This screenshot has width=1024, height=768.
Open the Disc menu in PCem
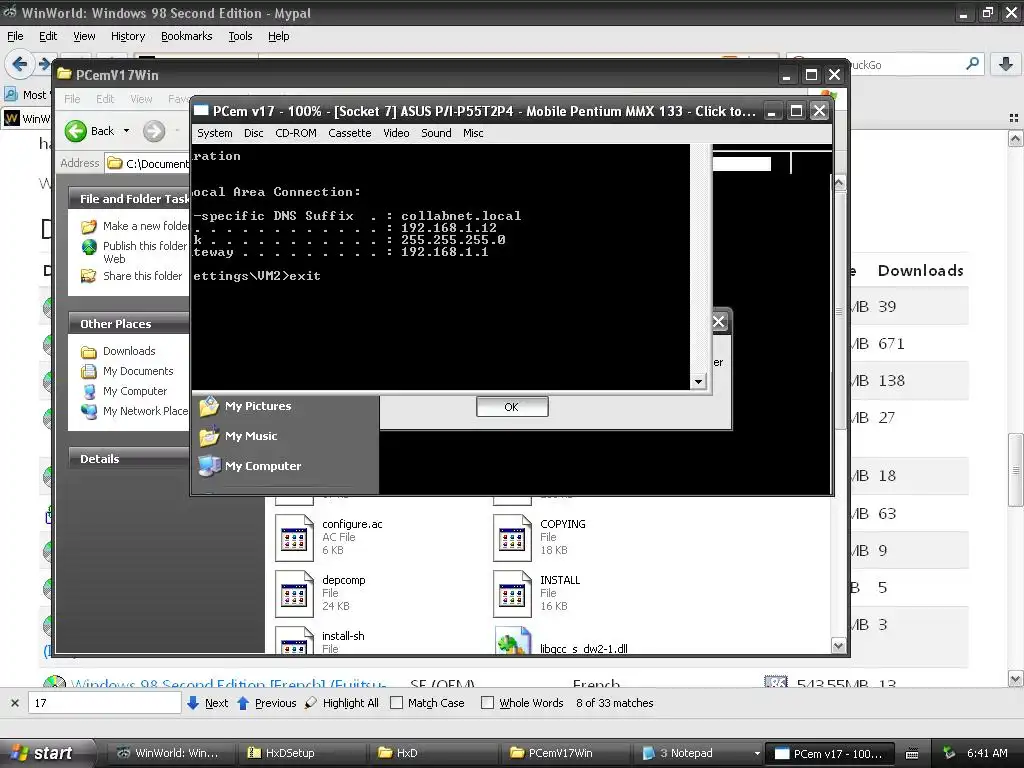click(253, 133)
